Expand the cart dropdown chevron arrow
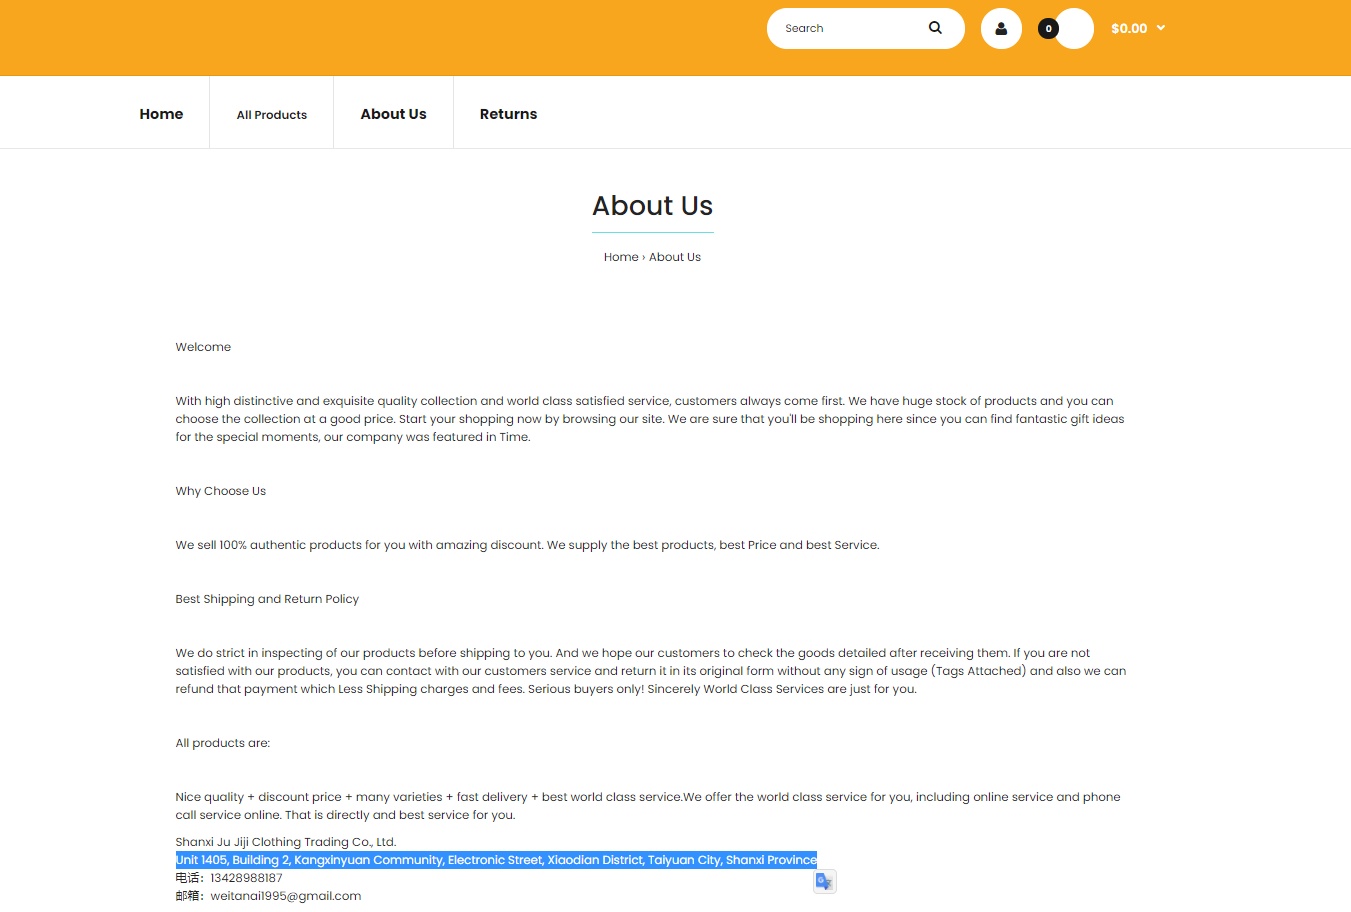 [1161, 28]
